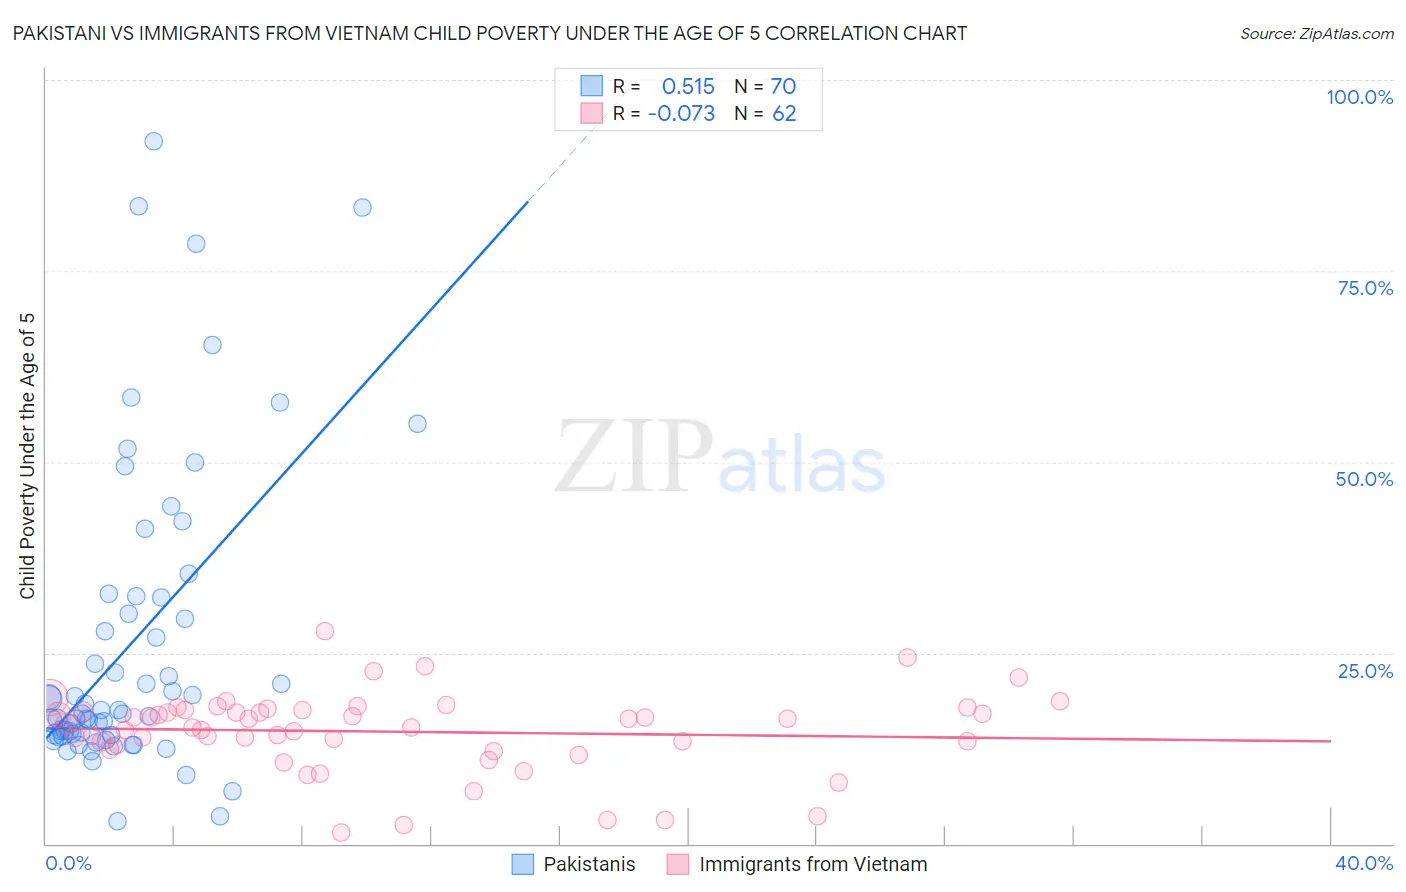1406x892 pixels.
Task: Select the blue swatch beside R = 0.515
Action: pos(592,86)
